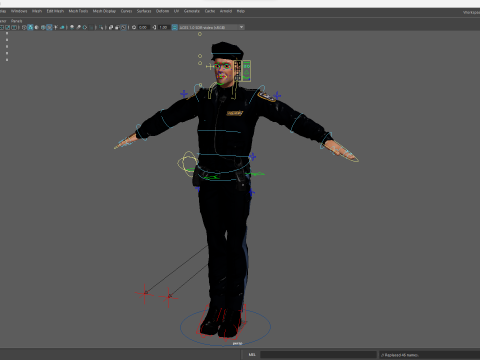Click the MEL command line input

(318, 355)
